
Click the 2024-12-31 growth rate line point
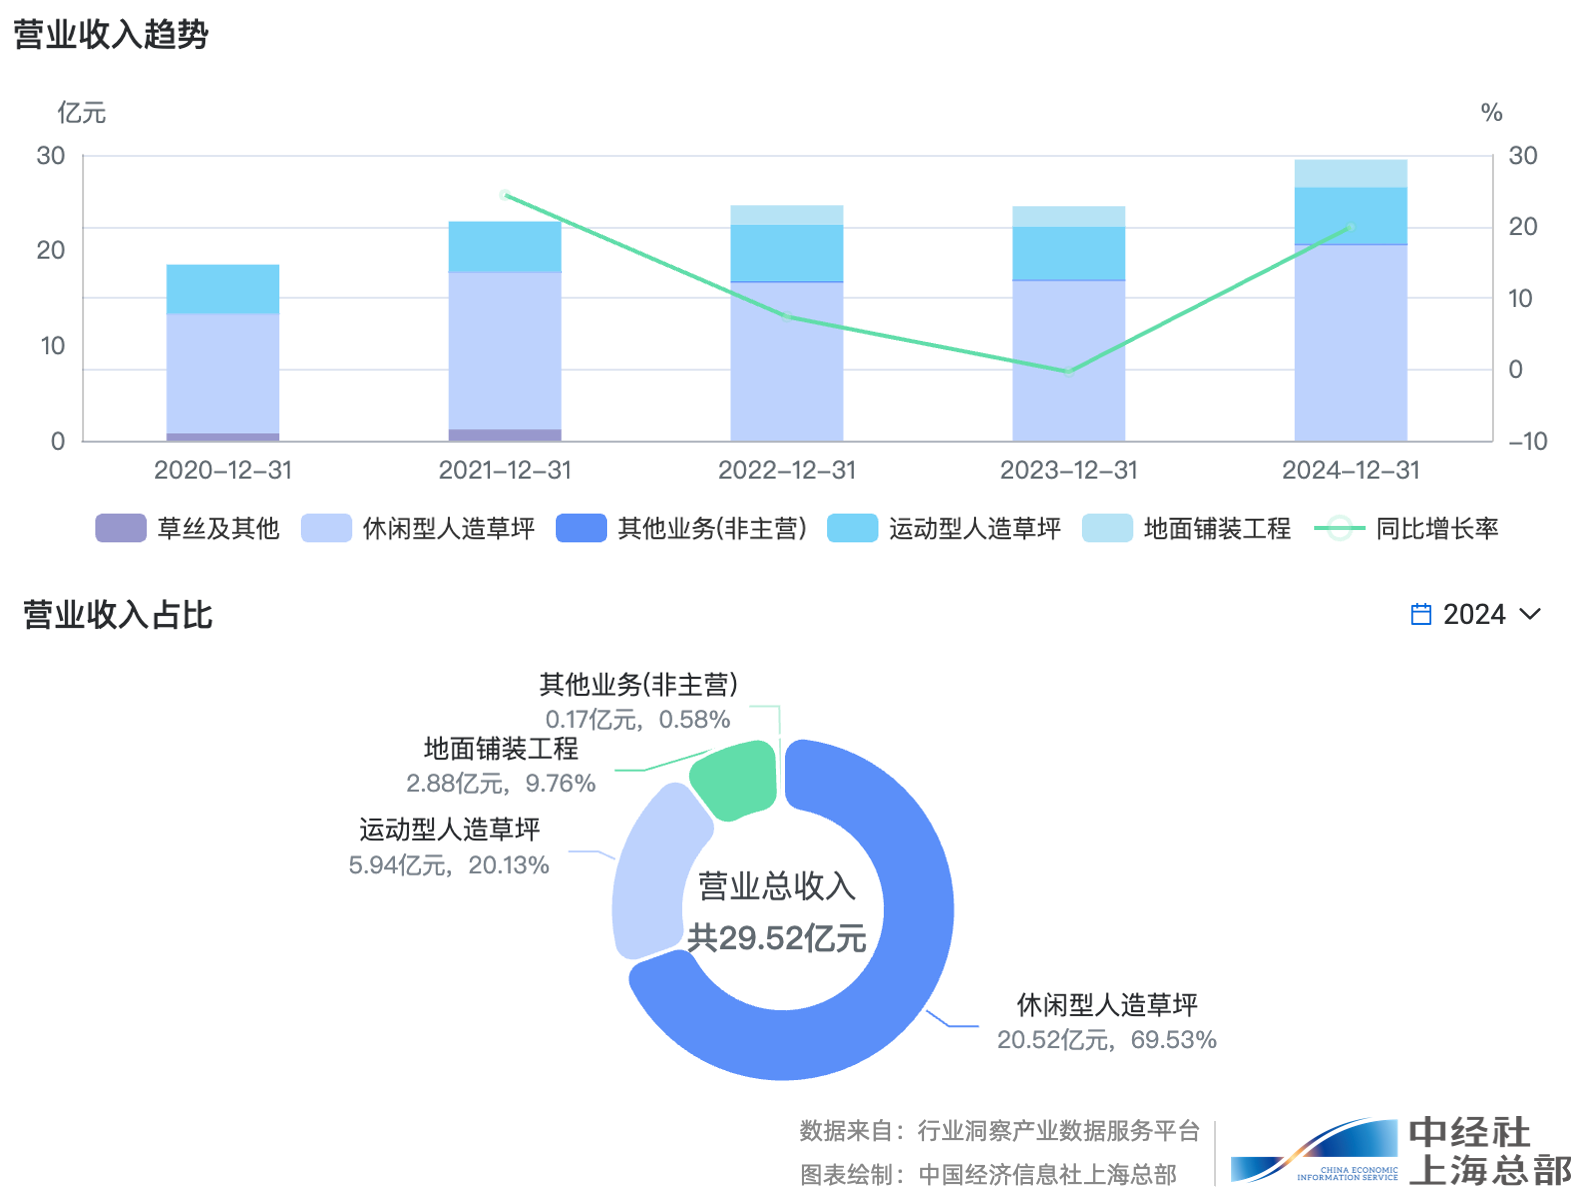pyautogui.click(x=1350, y=228)
